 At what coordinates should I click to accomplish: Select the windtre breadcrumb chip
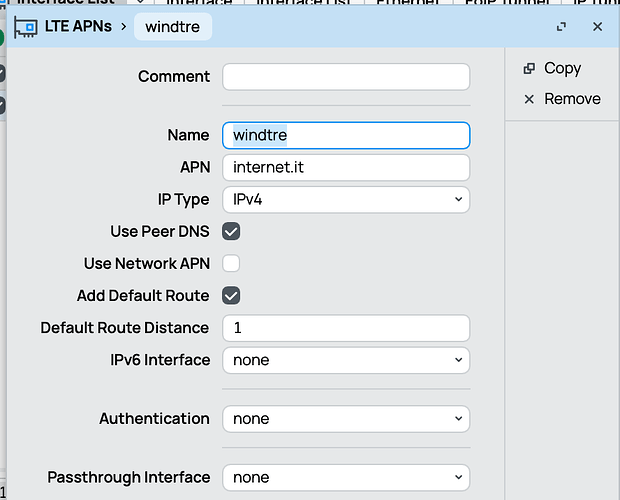coord(173,27)
